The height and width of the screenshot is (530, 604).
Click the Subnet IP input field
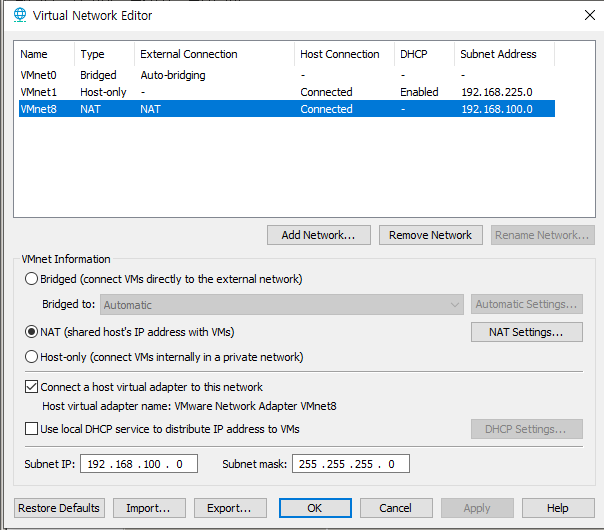[x=139, y=464]
